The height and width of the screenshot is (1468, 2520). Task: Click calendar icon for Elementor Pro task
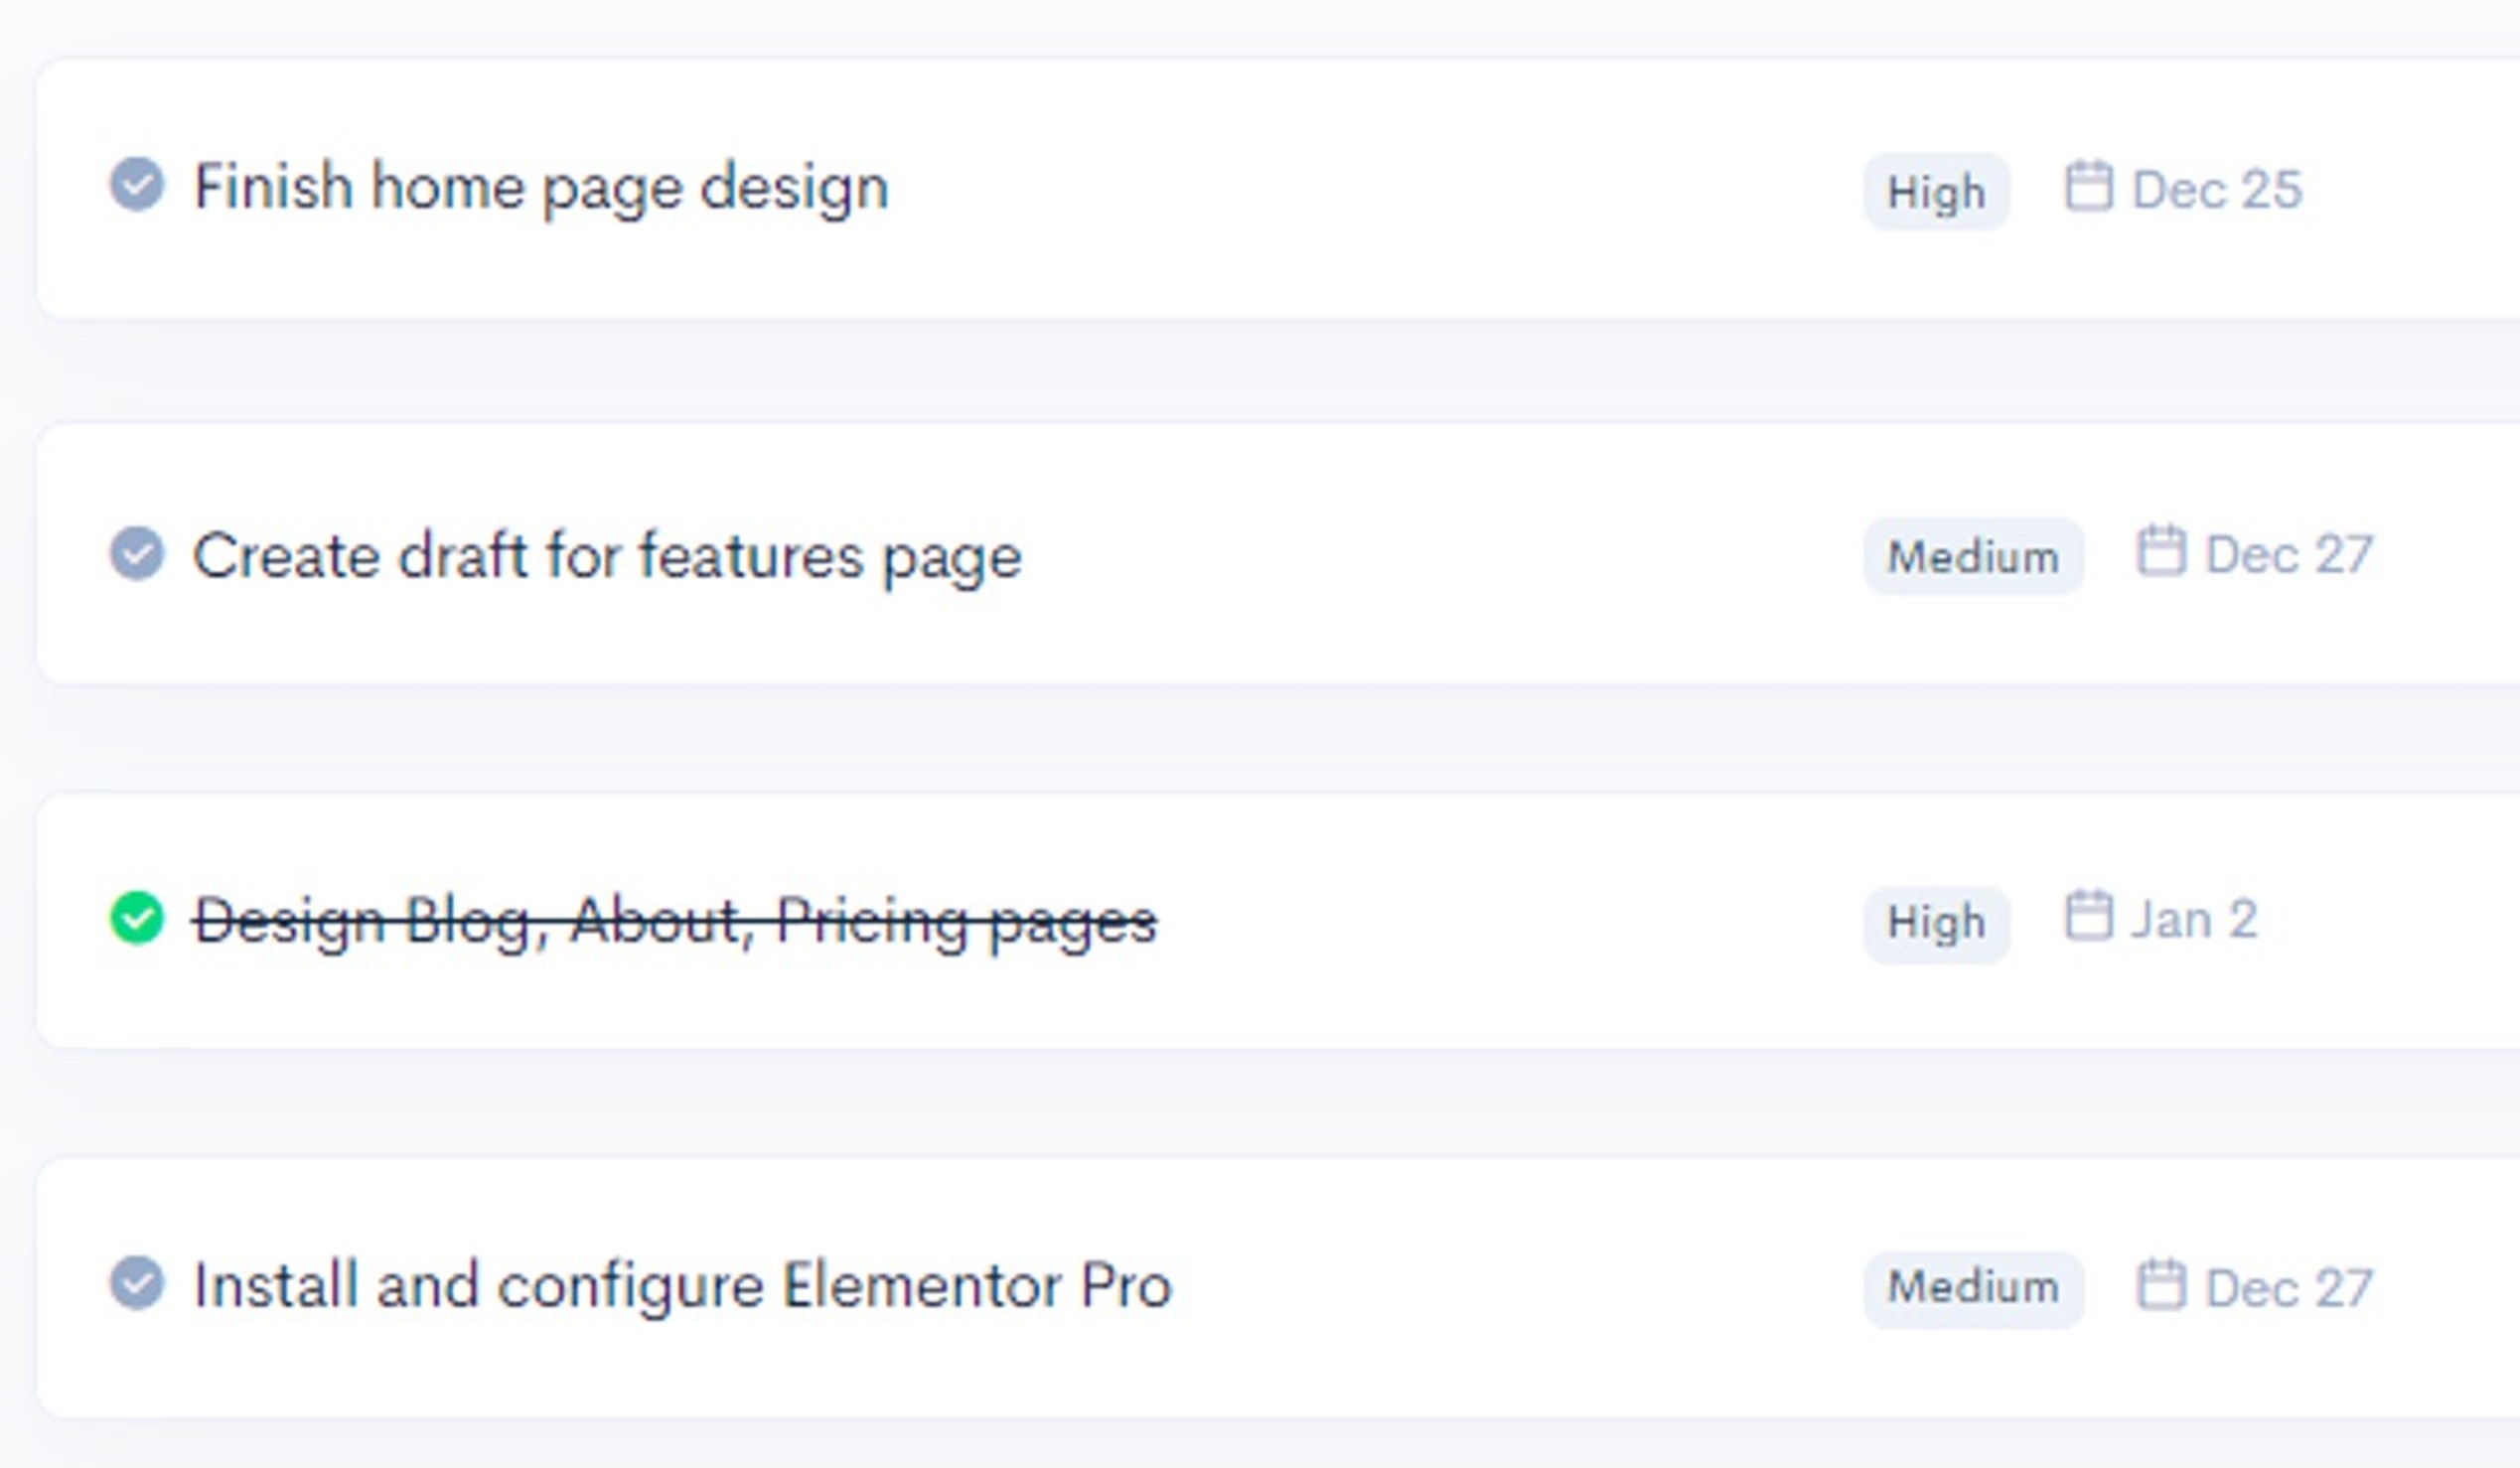tap(2160, 1284)
